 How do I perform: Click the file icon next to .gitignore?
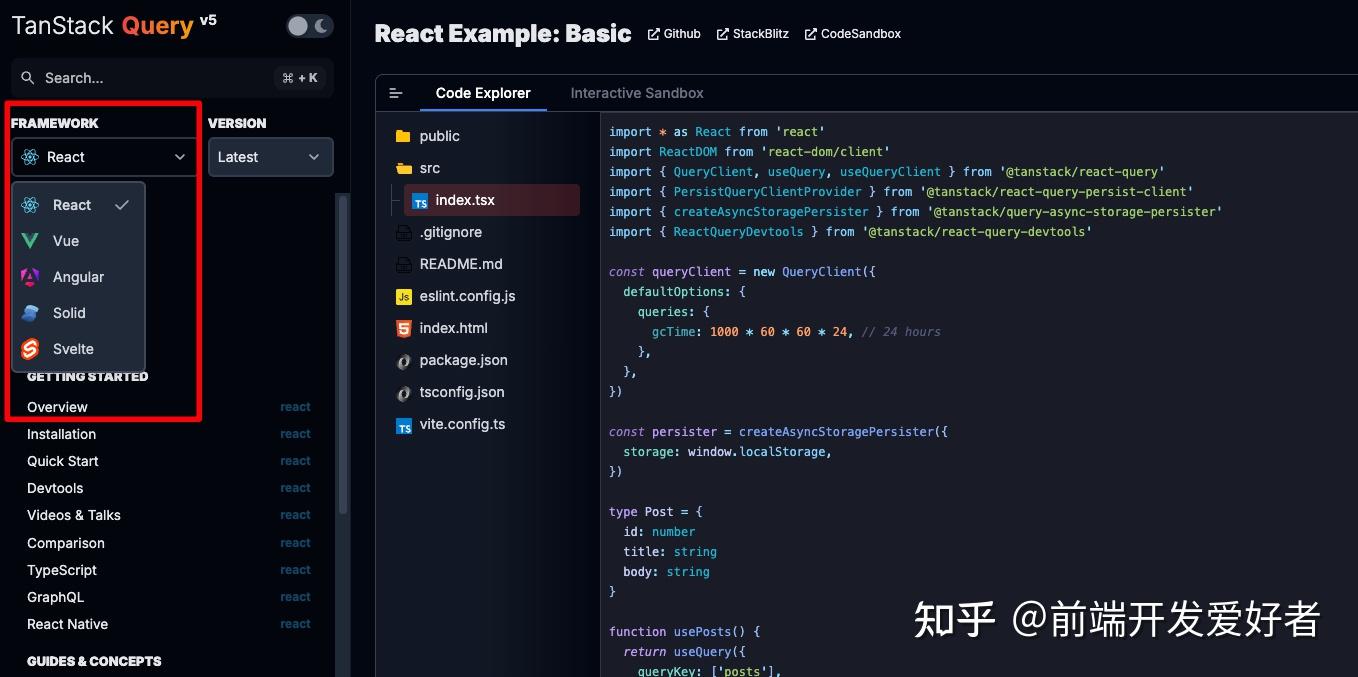point(404,233)
